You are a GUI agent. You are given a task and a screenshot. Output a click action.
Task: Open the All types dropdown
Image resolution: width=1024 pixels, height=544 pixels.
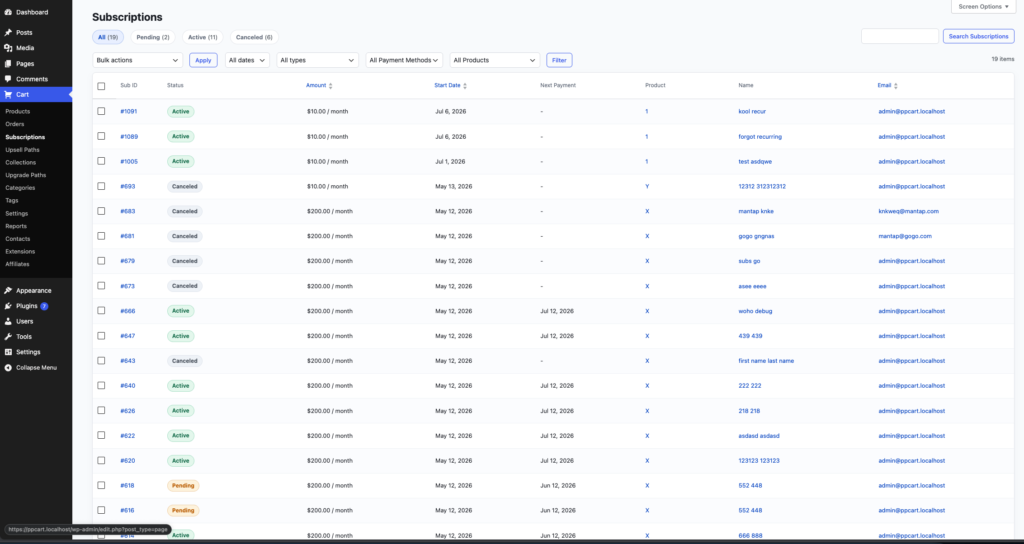pyautogui.click(x=317, y=60)
